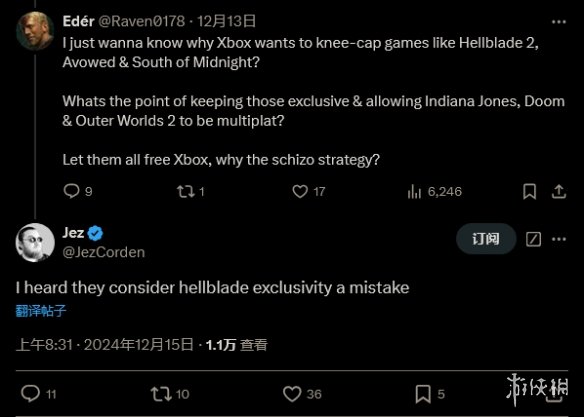Retweet Edér's post about Xbox exclusives
Image resolution: width=584 pixels, height=417 pixels.
pos(185,192)
